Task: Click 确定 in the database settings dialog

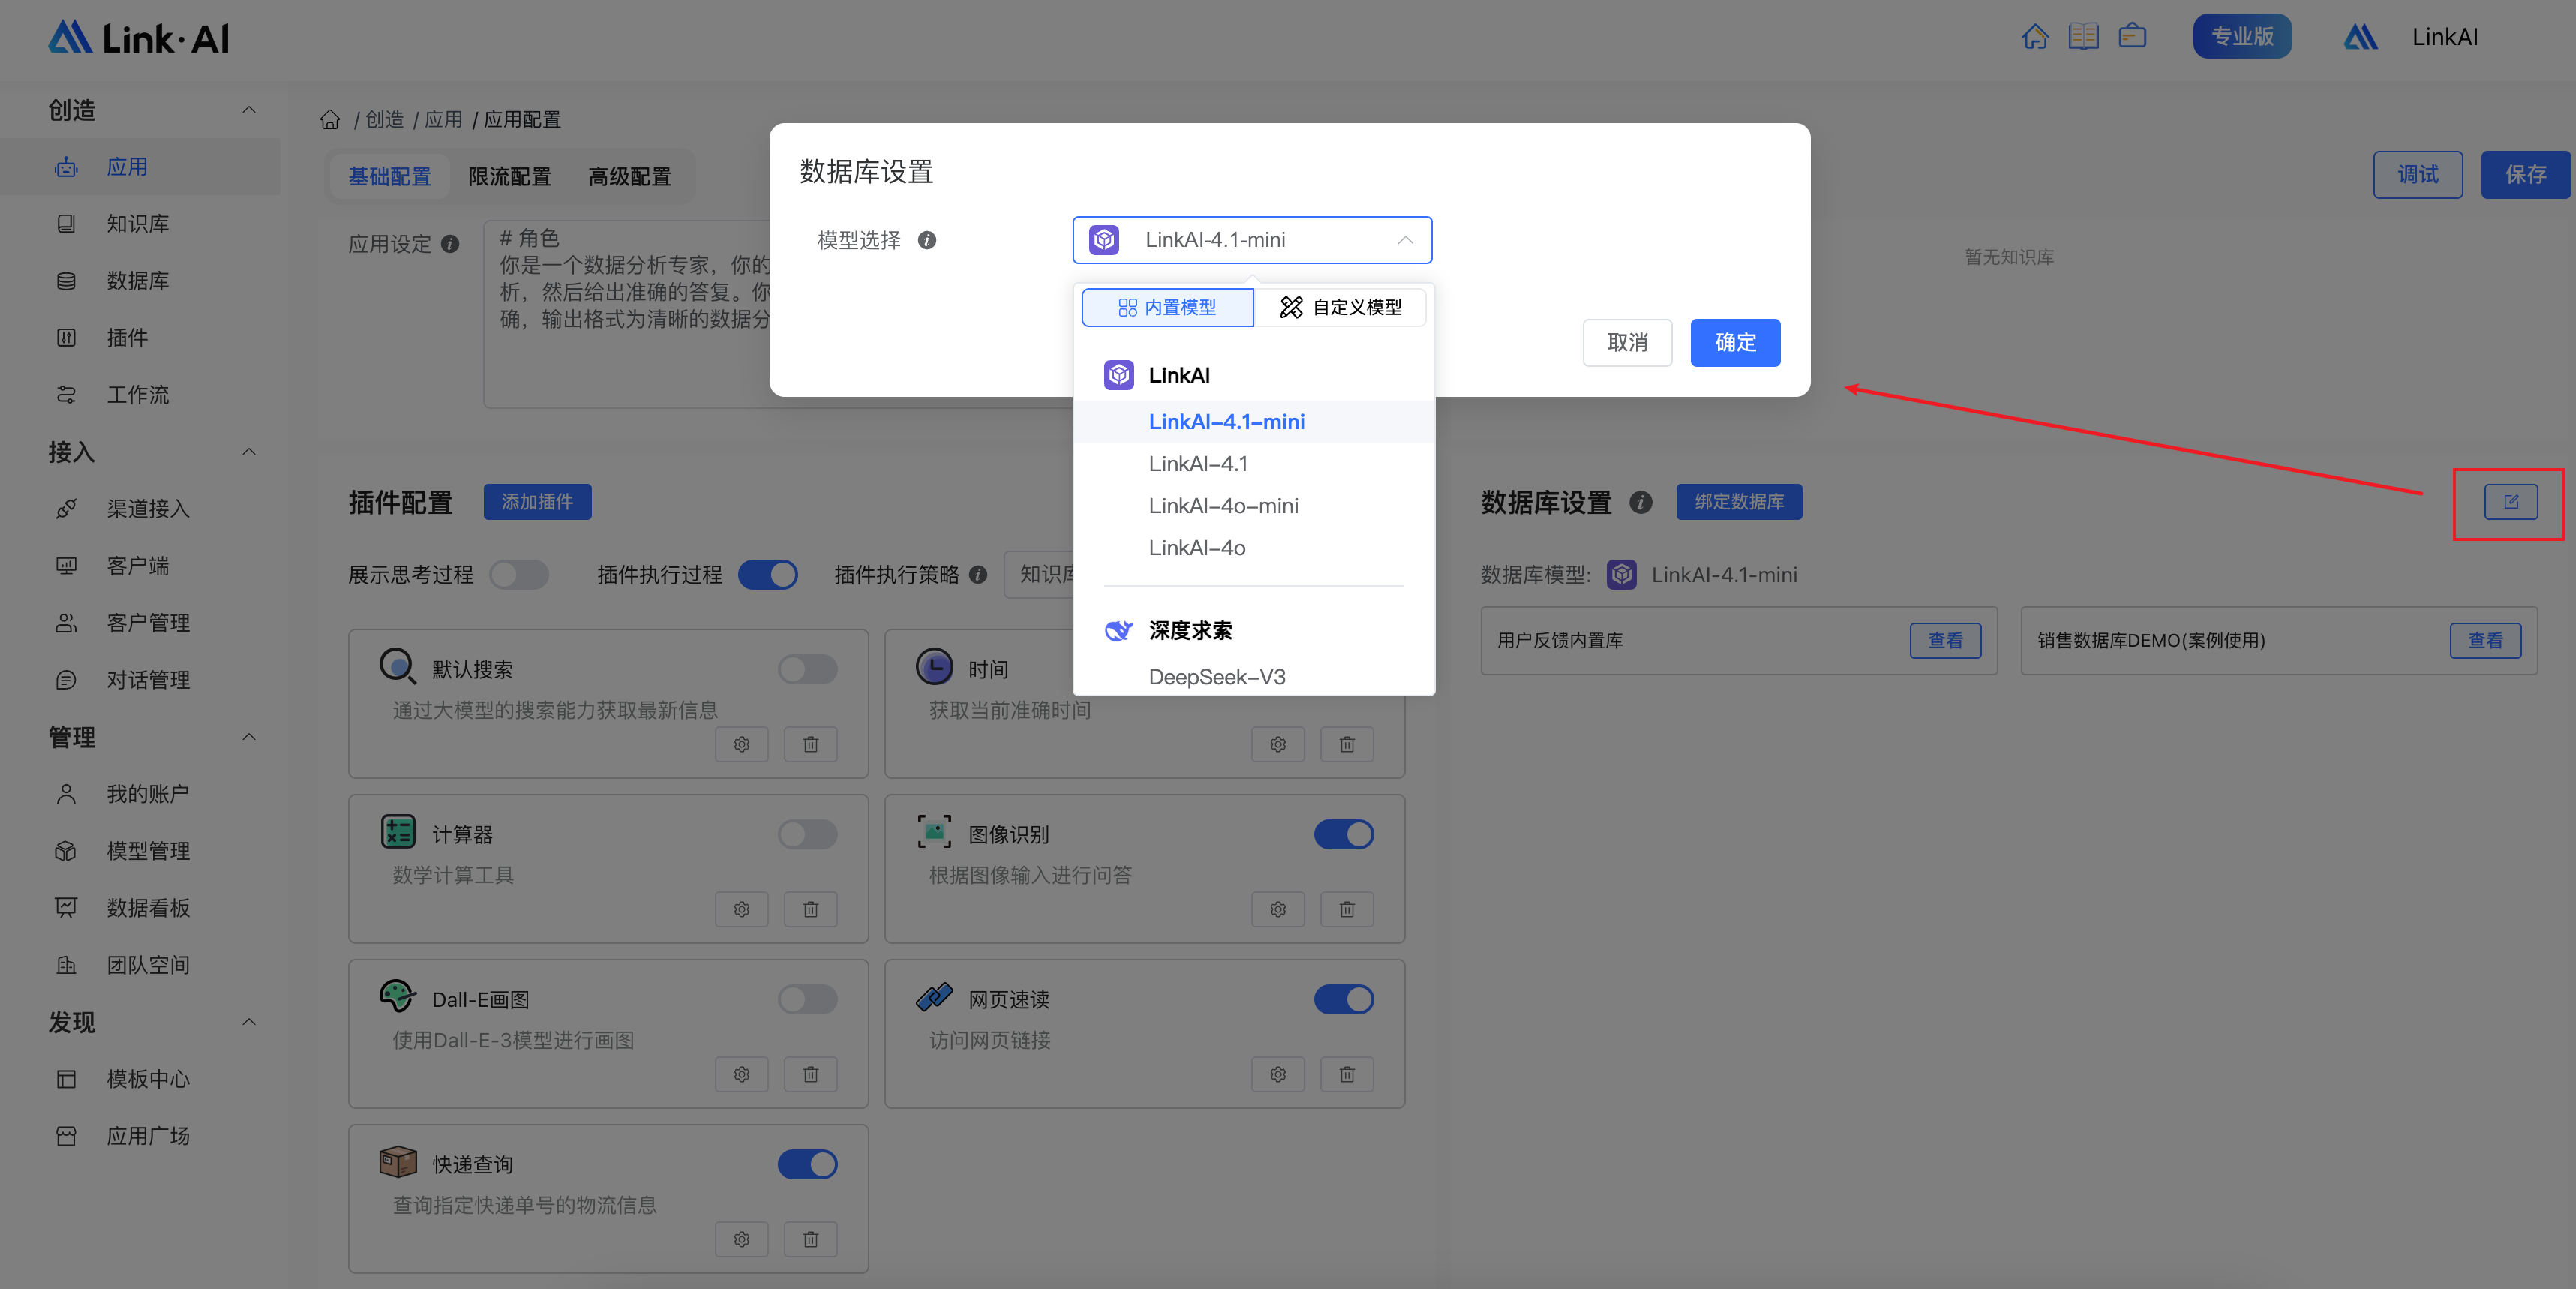Action: click(1735, 343)
